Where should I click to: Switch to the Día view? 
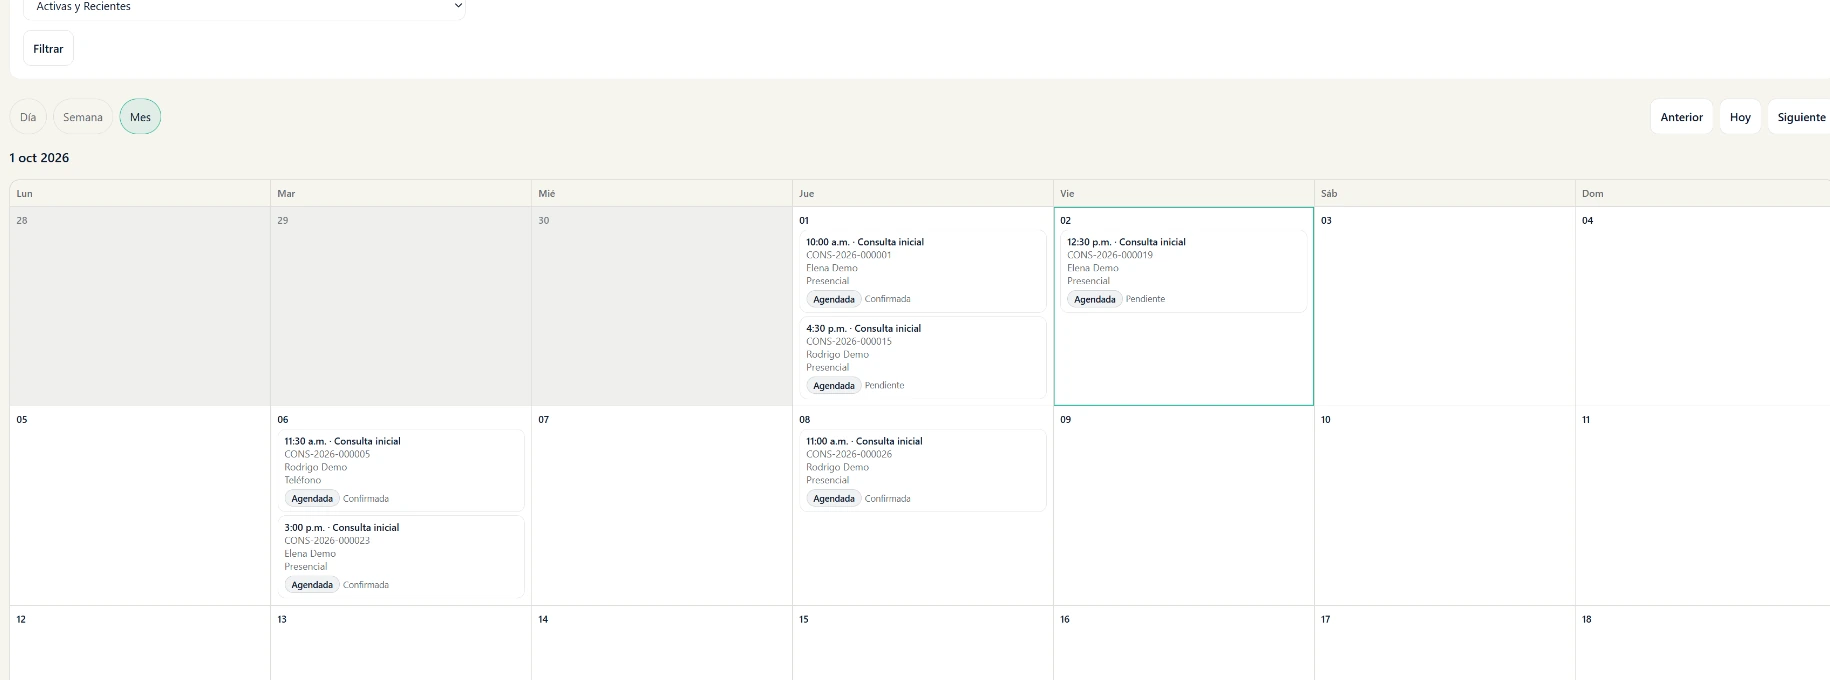(x=28, y=117)
